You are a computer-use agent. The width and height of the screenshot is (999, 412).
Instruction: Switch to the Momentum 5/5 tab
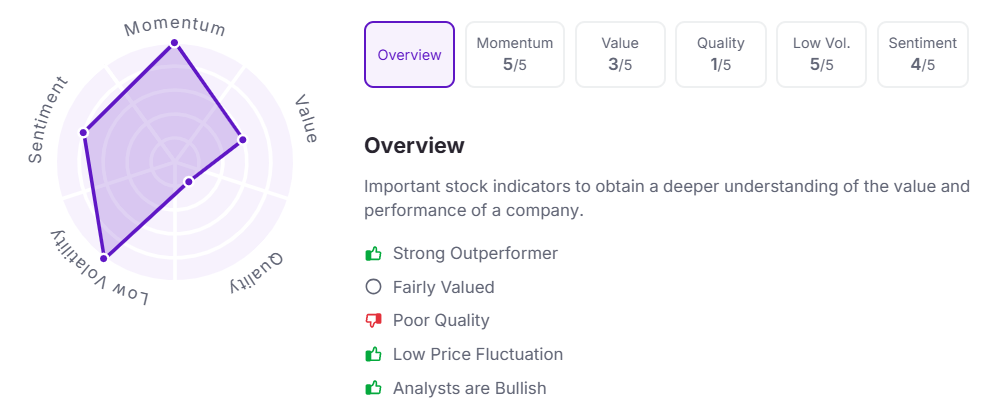coord(515,55)
